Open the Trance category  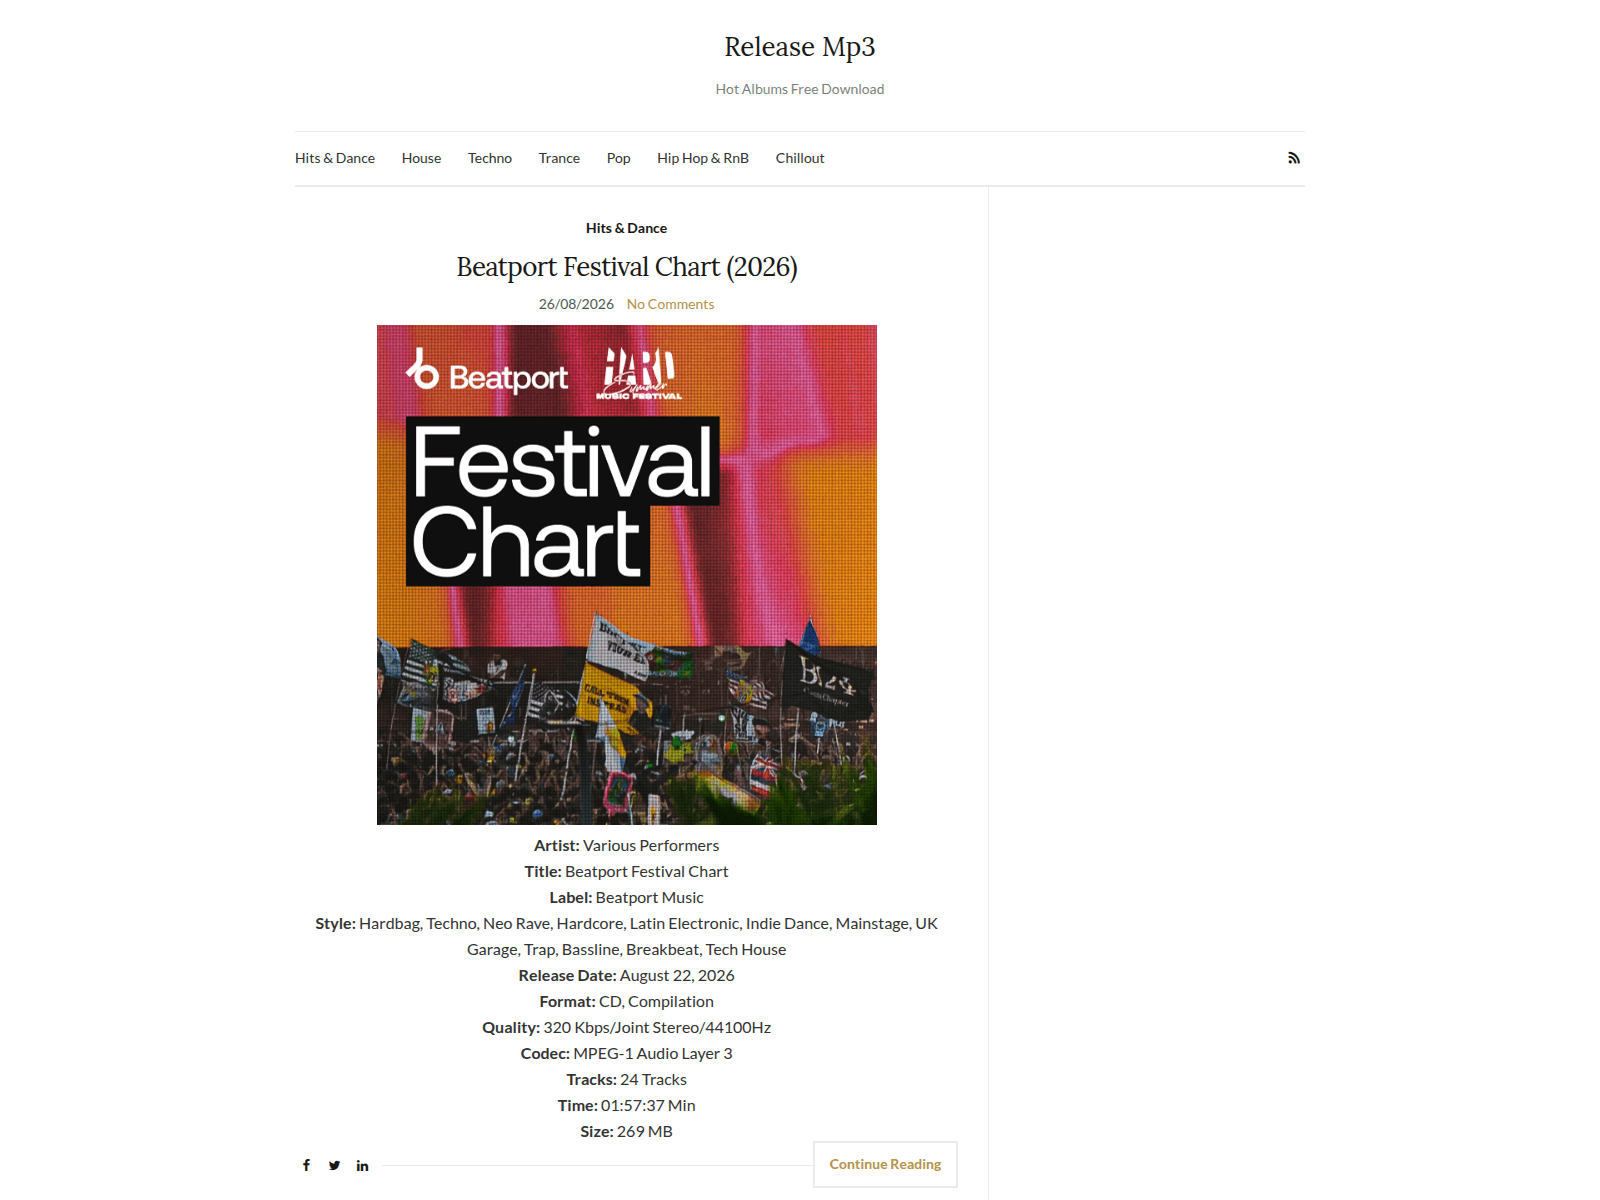pos(559,158)
